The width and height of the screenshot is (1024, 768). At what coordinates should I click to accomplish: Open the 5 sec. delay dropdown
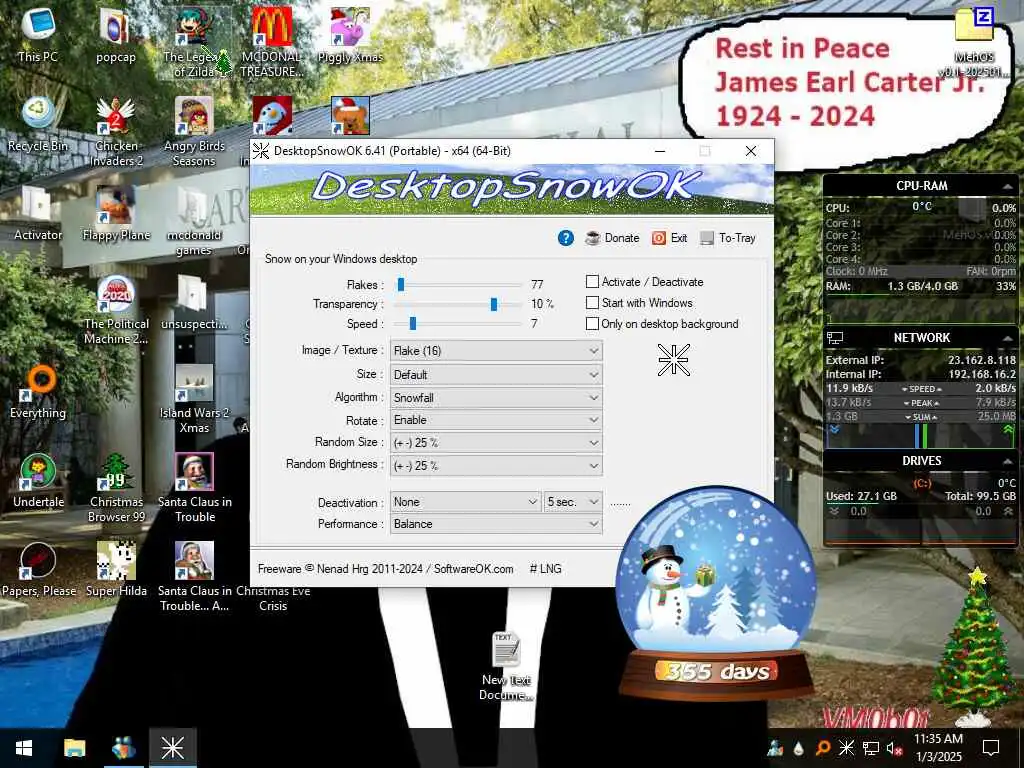click(x=573, y=502)
